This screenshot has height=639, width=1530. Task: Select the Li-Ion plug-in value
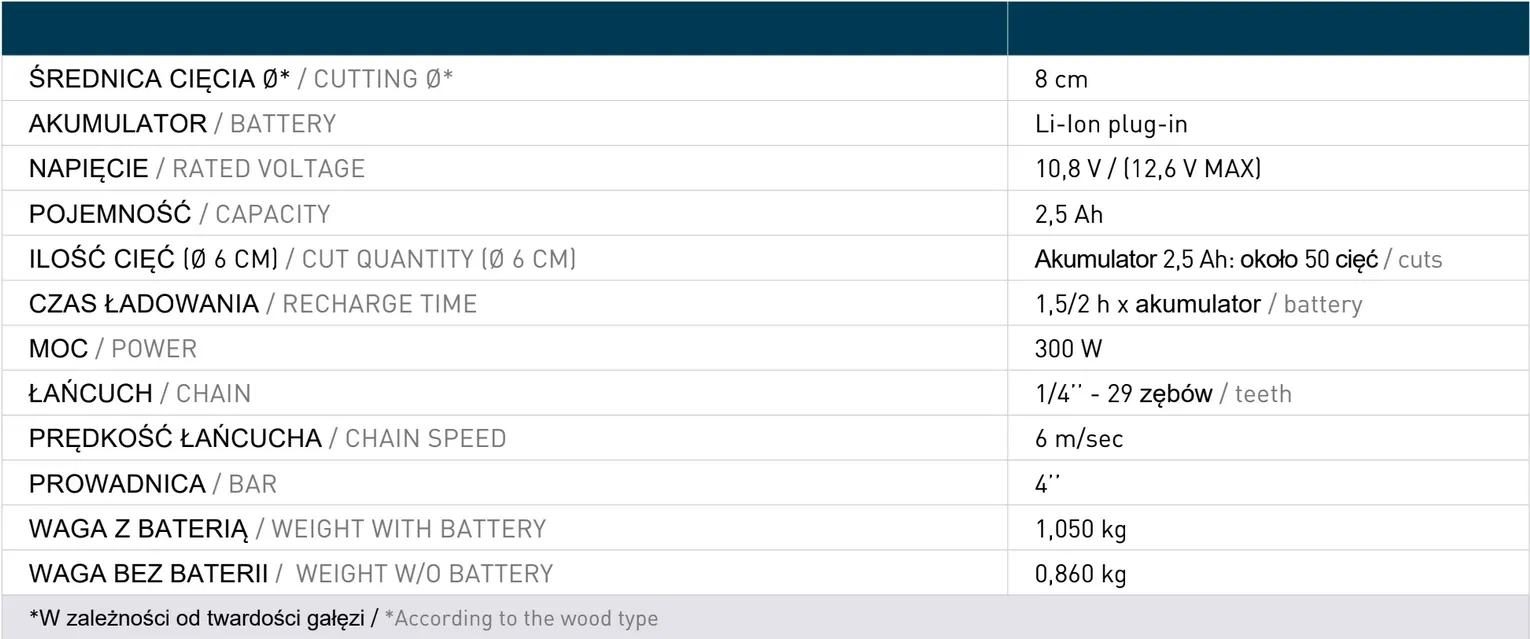pos(1111,125)
